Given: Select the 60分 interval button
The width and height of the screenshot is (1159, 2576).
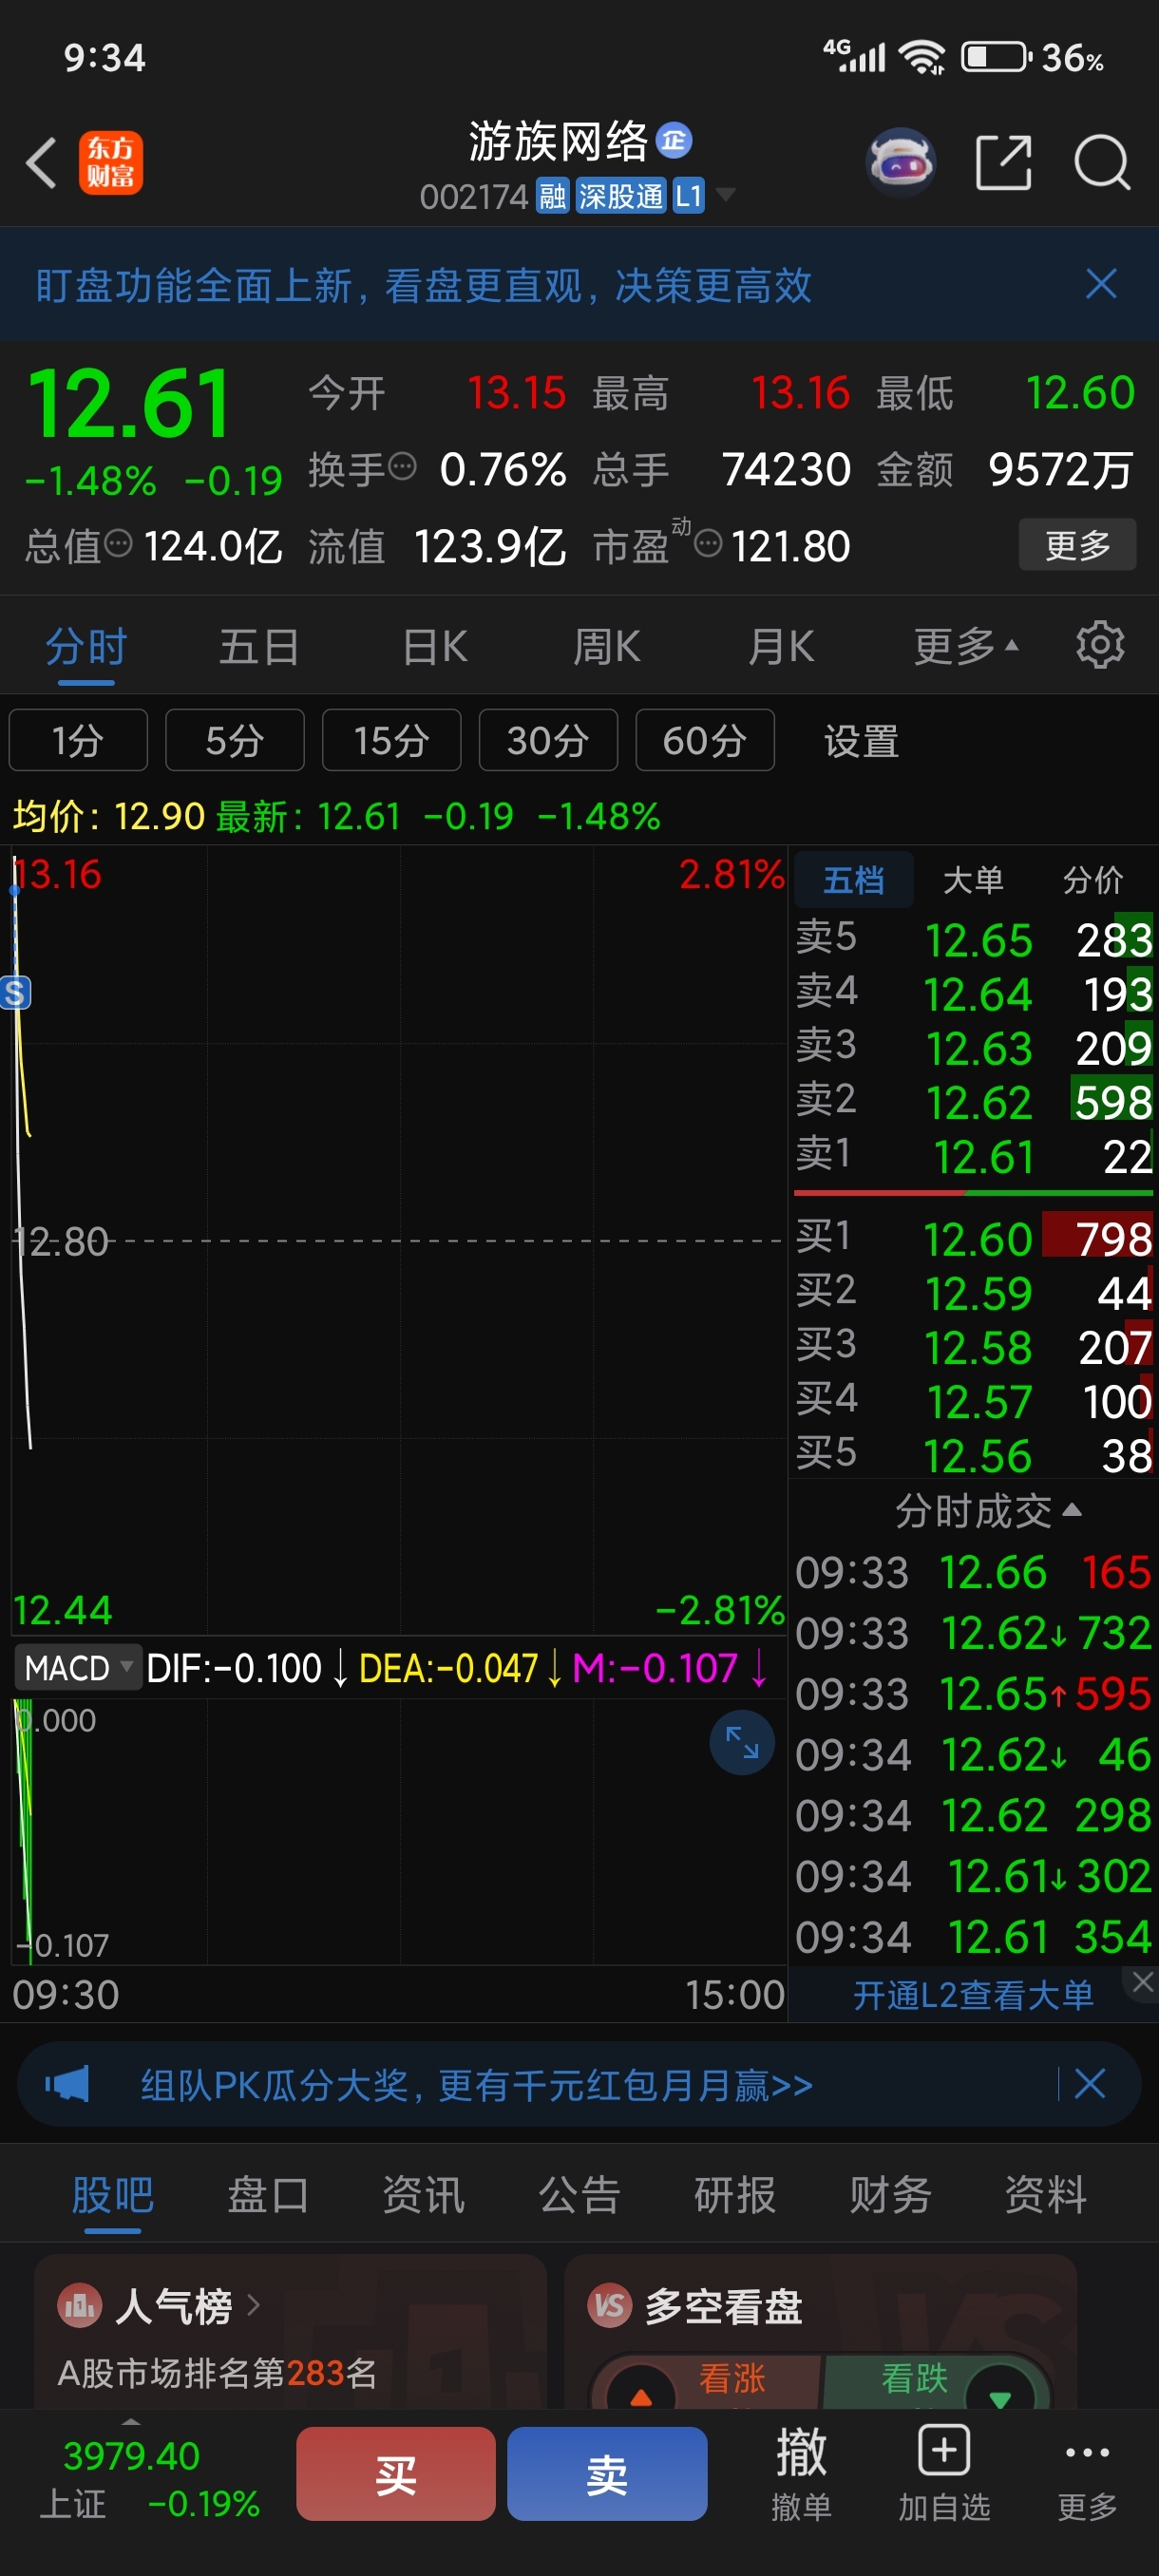Looking at the screenshot, I should (705, 741).
